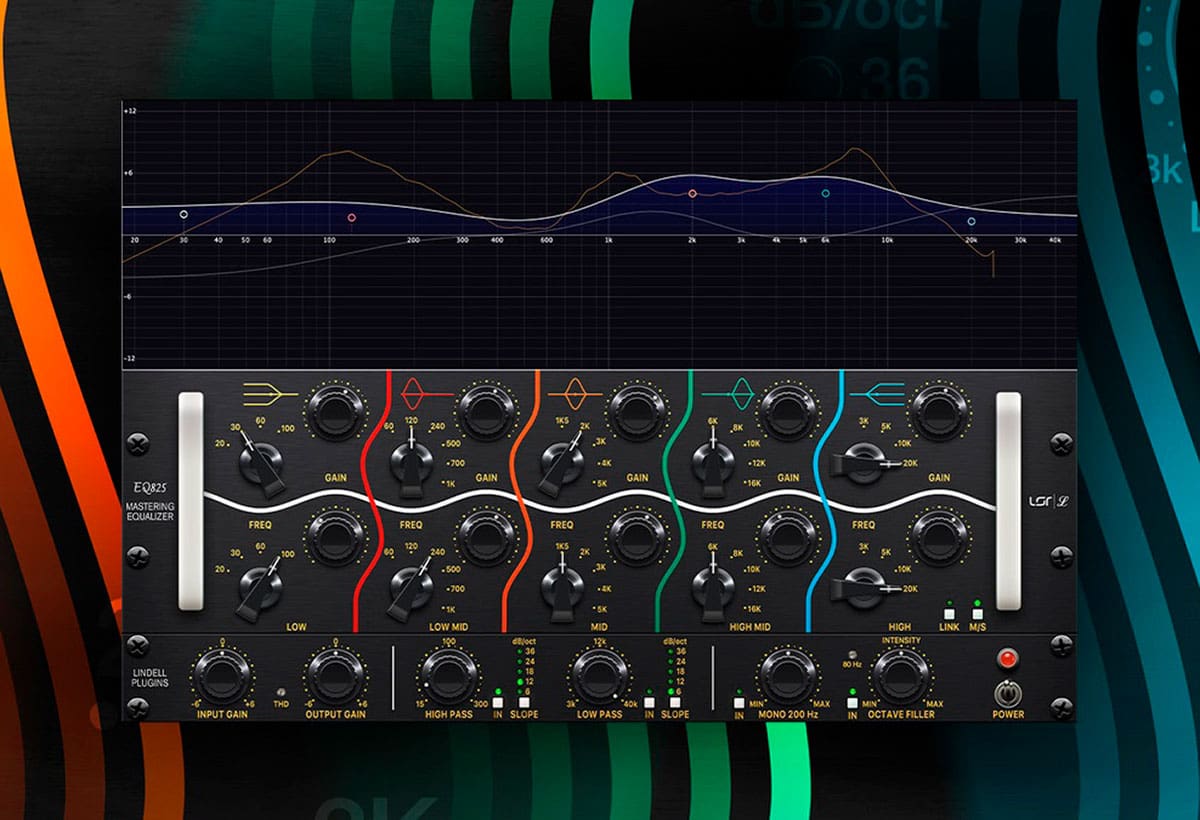
Task: Toggle the Mono 200 Hz IN button
Action: pyautogui.click(x=739, y=703)
